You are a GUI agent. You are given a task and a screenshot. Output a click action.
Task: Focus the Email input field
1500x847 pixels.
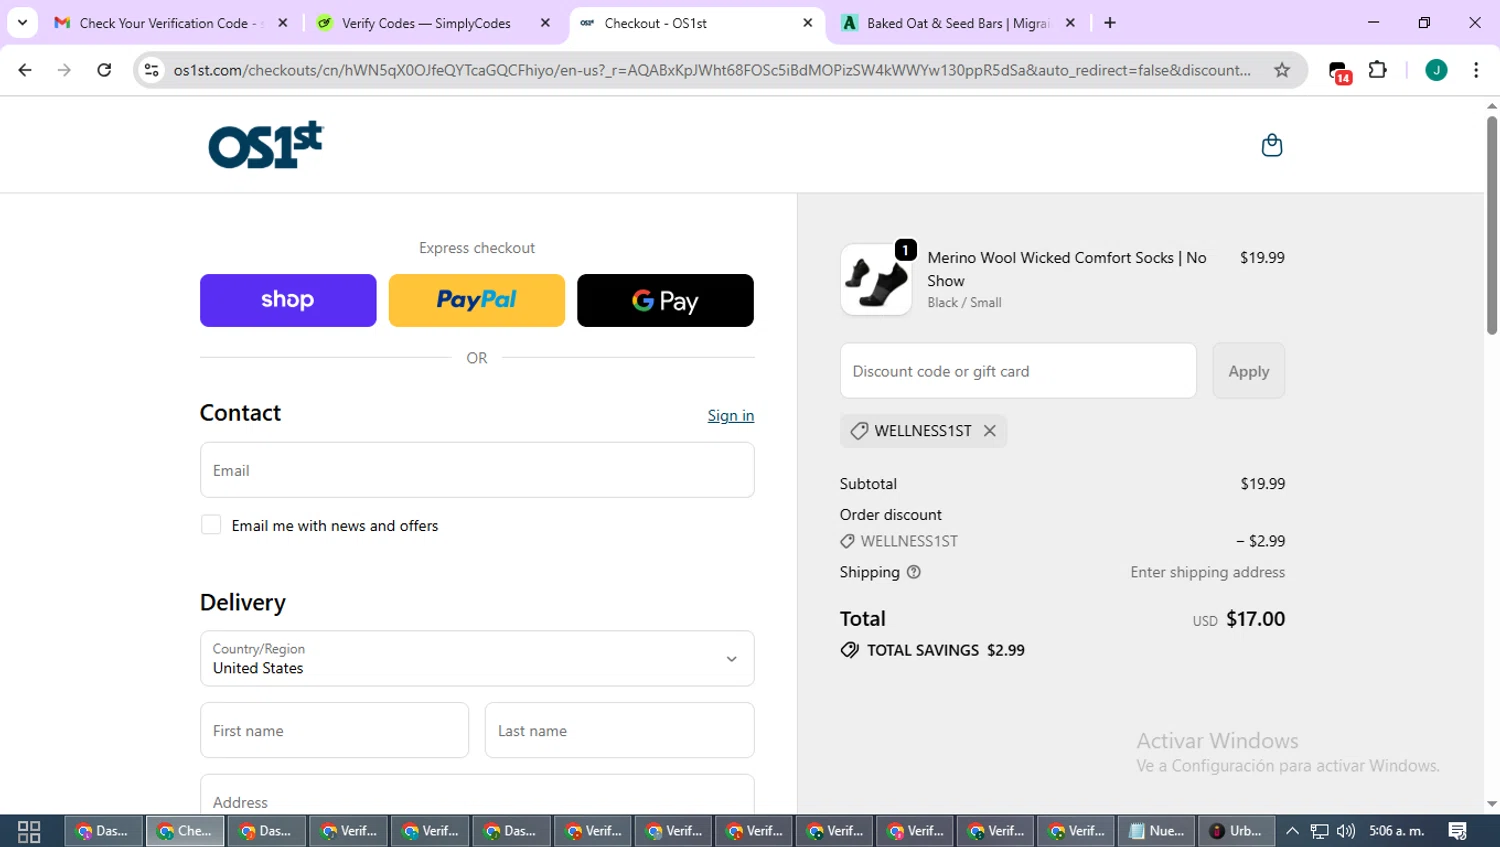coord(477,470)
